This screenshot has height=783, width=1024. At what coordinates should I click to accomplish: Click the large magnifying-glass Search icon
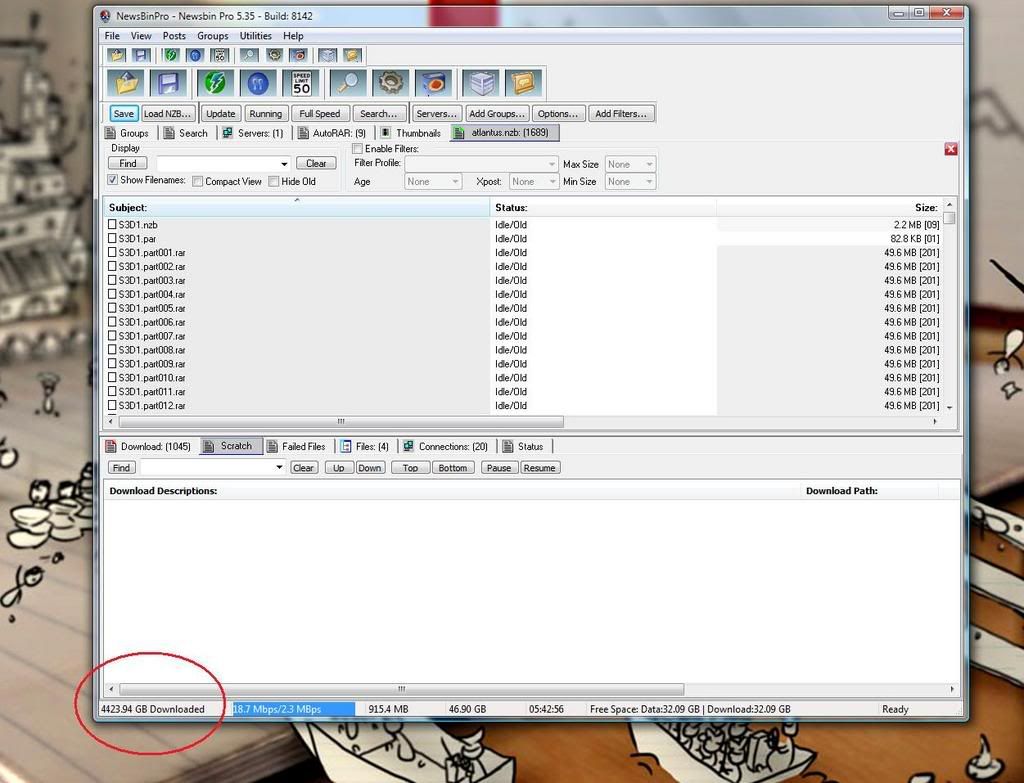coord(348,84)
